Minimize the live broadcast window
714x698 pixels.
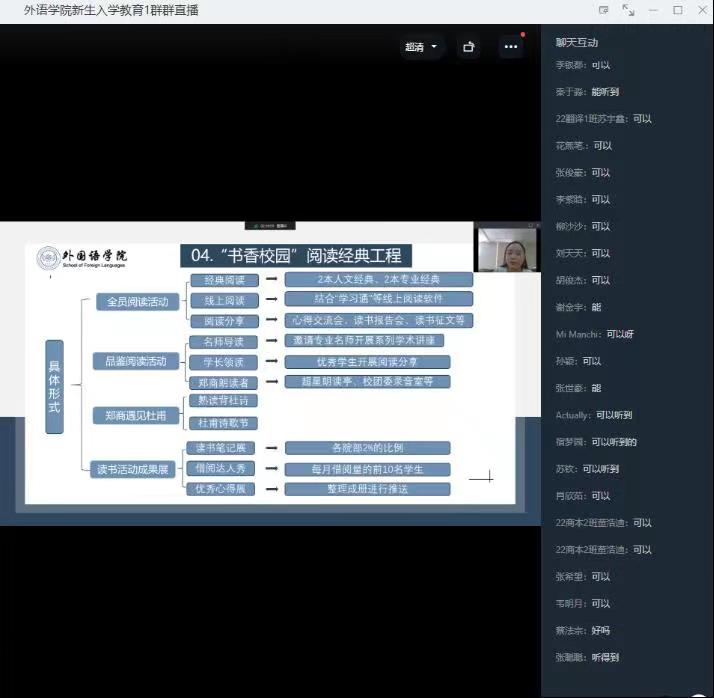point(653,10)
